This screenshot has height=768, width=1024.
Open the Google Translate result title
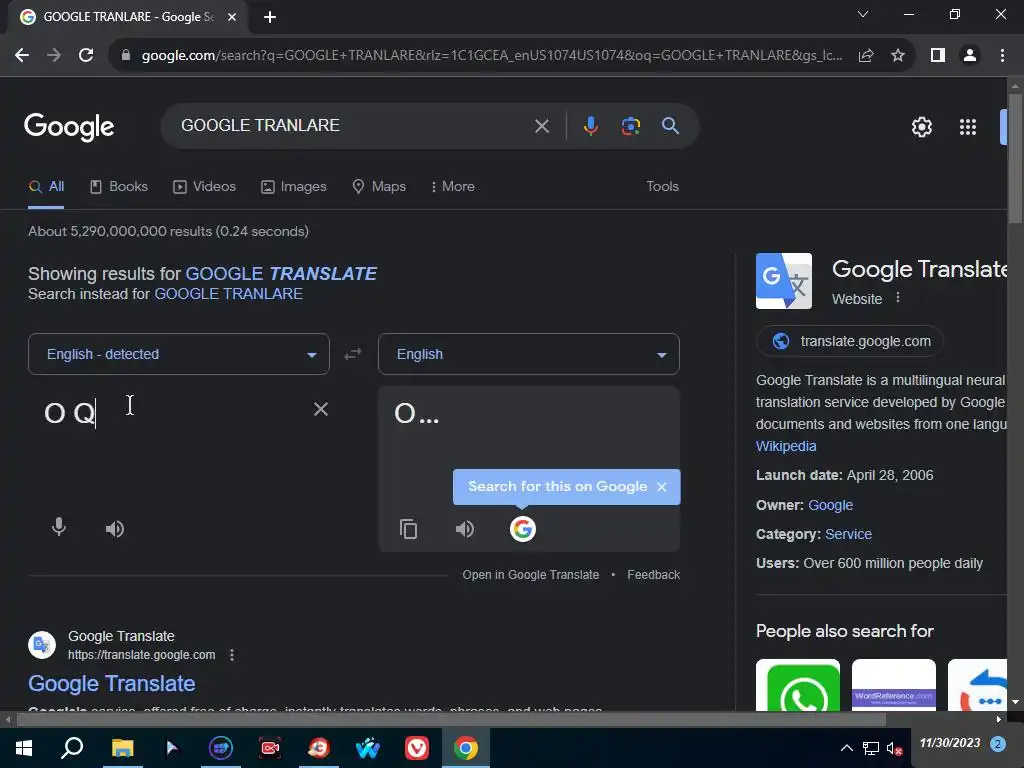coord(112,683)
